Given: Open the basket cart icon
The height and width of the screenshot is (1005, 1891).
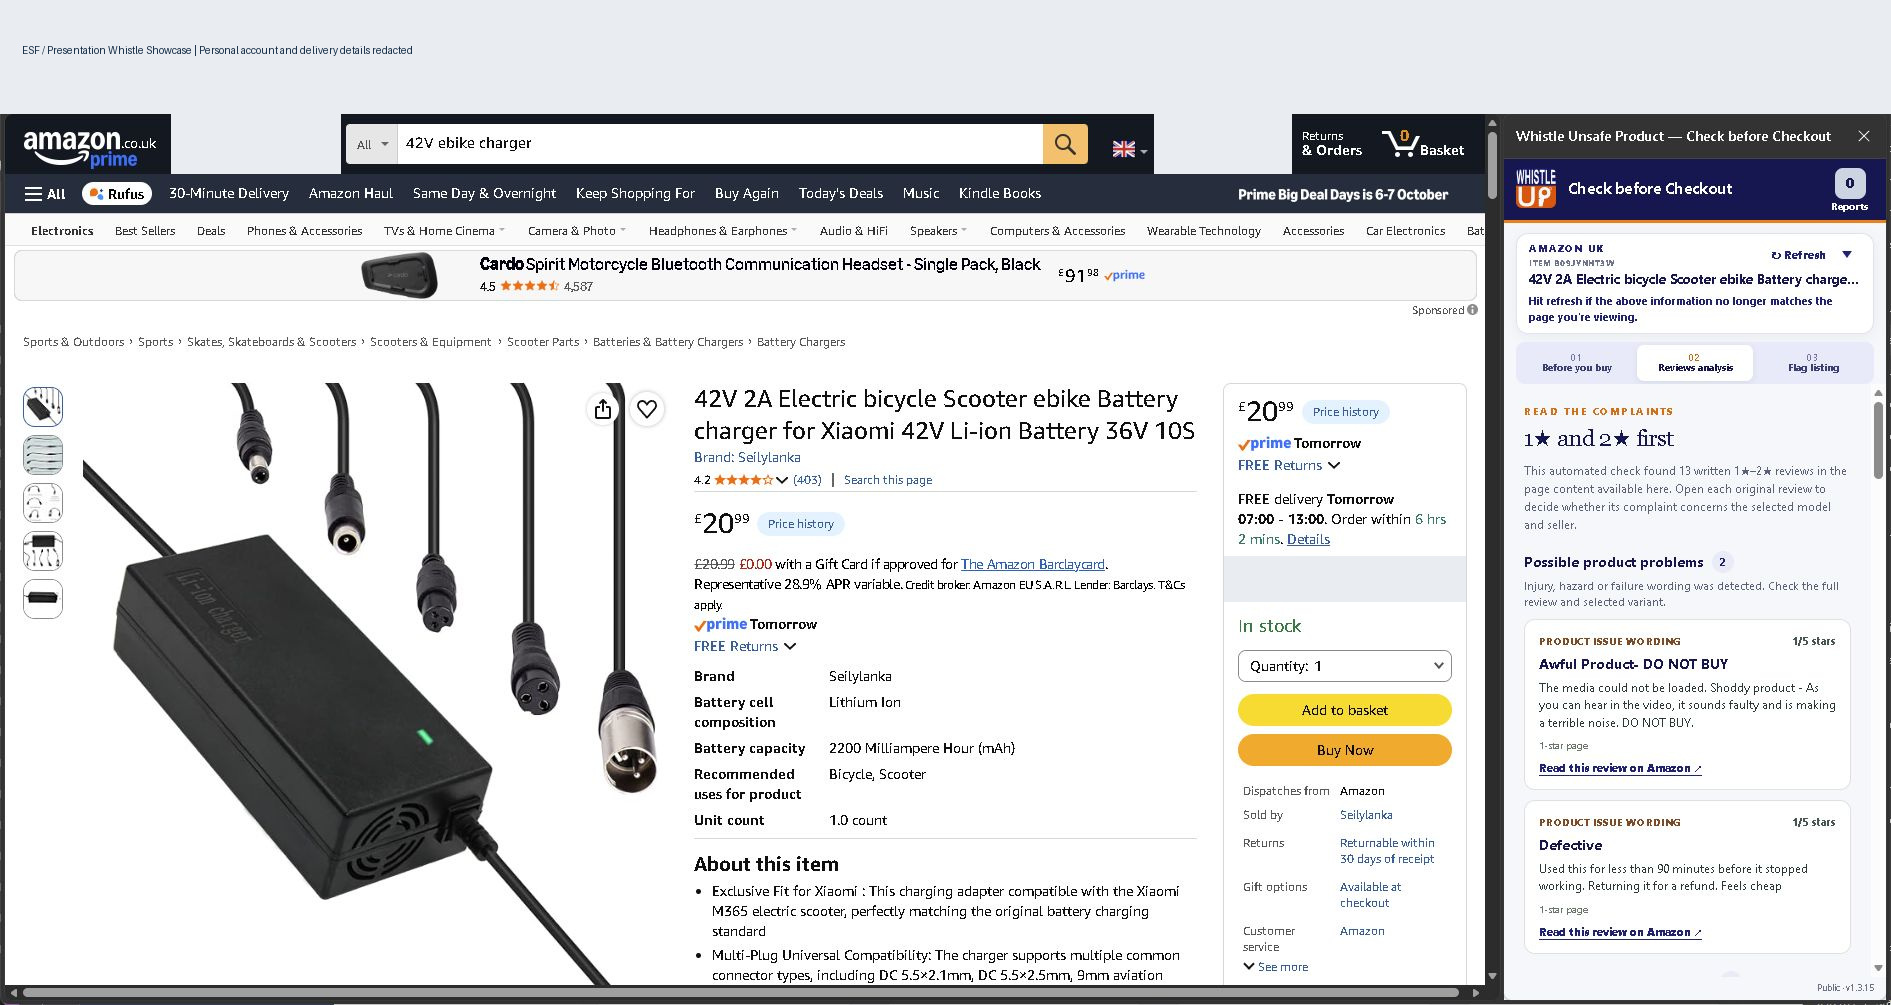Looking at the screenshot, I should click(x=1423, y=144).
